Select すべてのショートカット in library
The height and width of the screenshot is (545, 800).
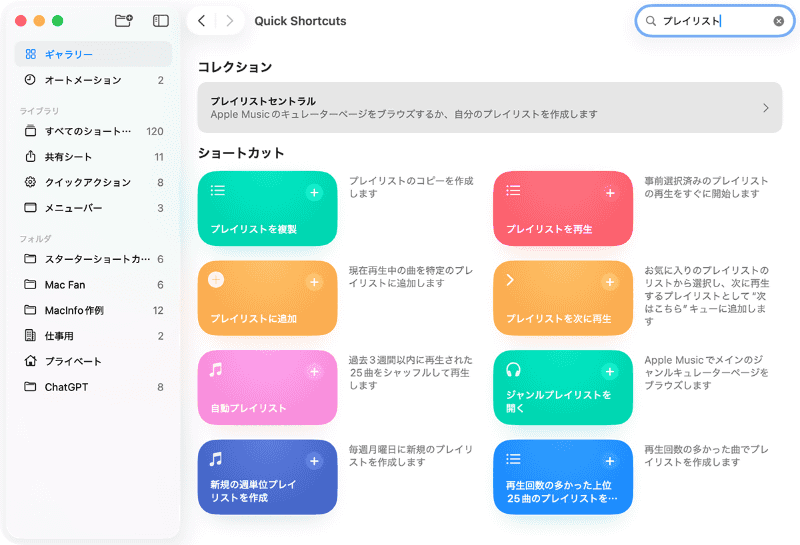tap(93, 131)
